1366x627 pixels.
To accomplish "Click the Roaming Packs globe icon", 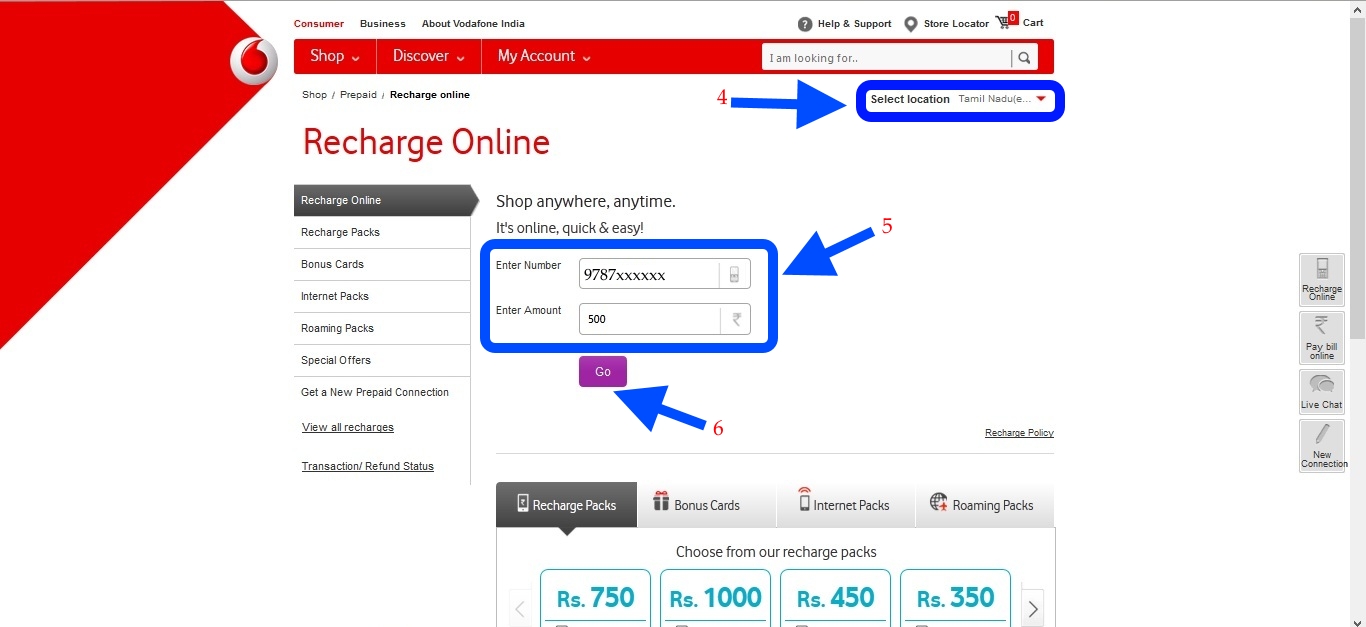I will 938,502.
